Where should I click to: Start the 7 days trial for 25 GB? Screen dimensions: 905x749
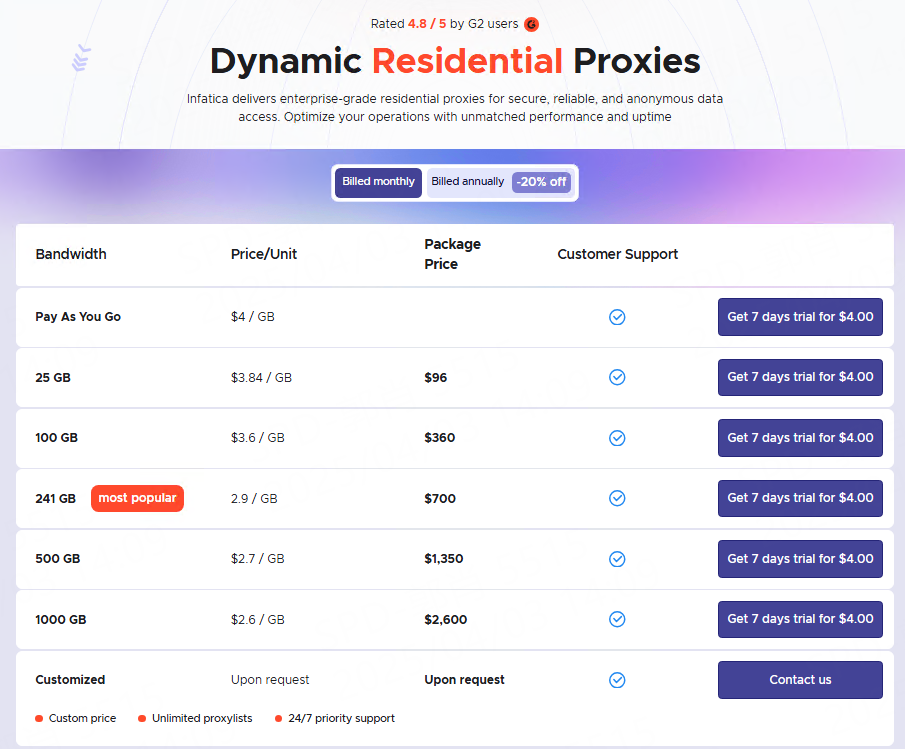(x=800, y=377)
